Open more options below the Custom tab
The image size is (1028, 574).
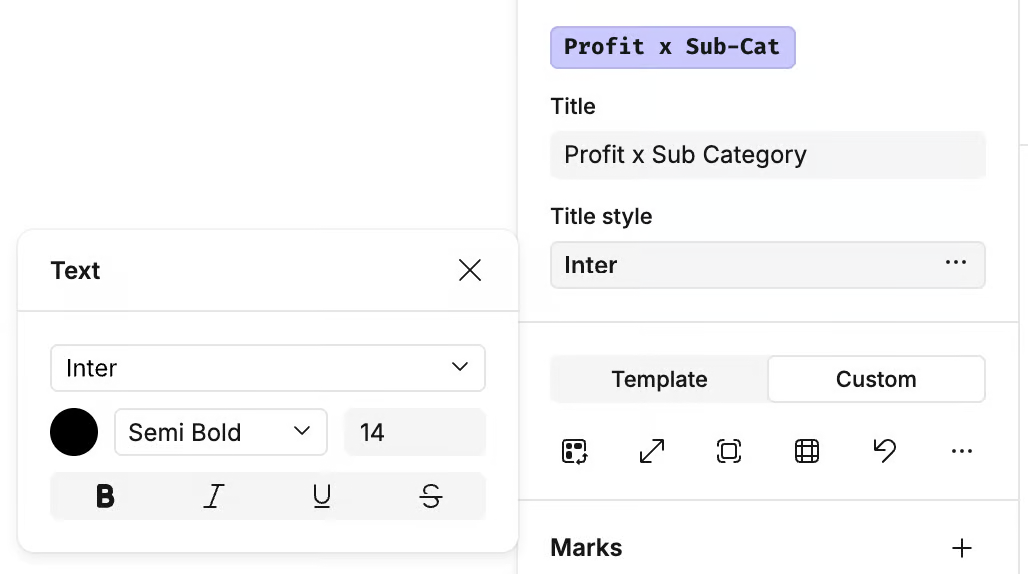coord(962,452)
